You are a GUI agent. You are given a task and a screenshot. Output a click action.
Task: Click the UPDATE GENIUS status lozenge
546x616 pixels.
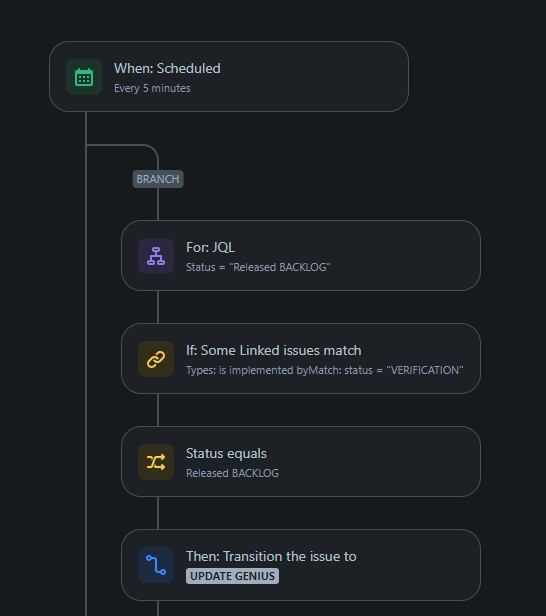[x=233, y=576]
